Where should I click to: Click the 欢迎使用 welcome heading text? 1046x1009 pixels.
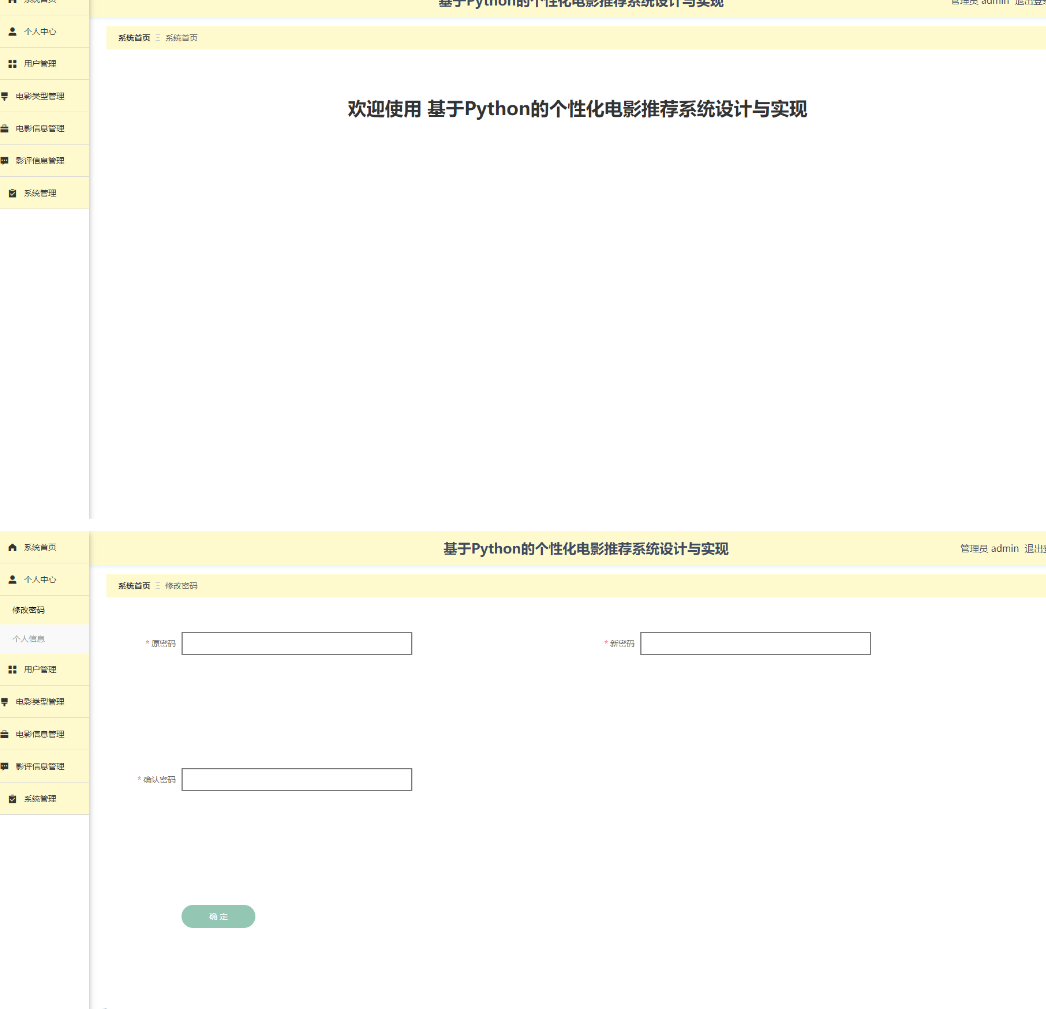point(577,109)
